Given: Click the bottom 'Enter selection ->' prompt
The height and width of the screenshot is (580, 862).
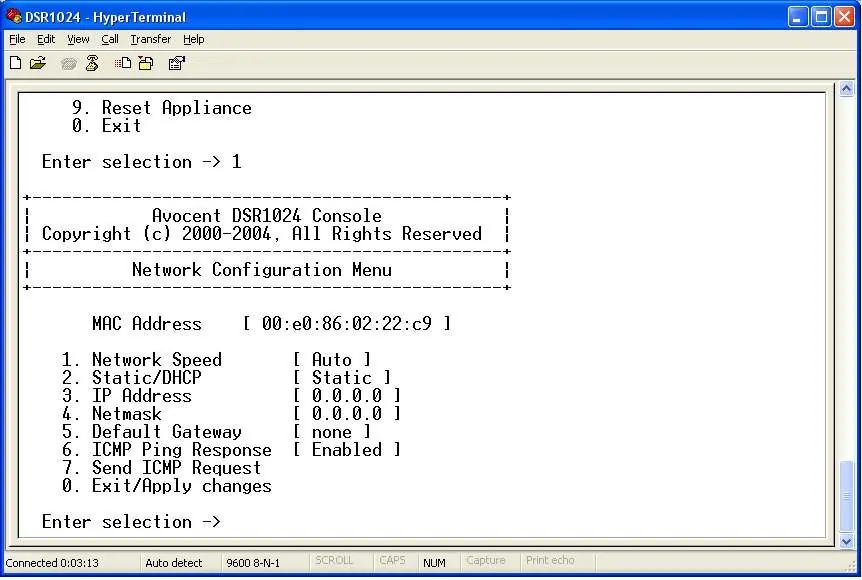Looking at the screenshot, I should click(x=131, y=522).
